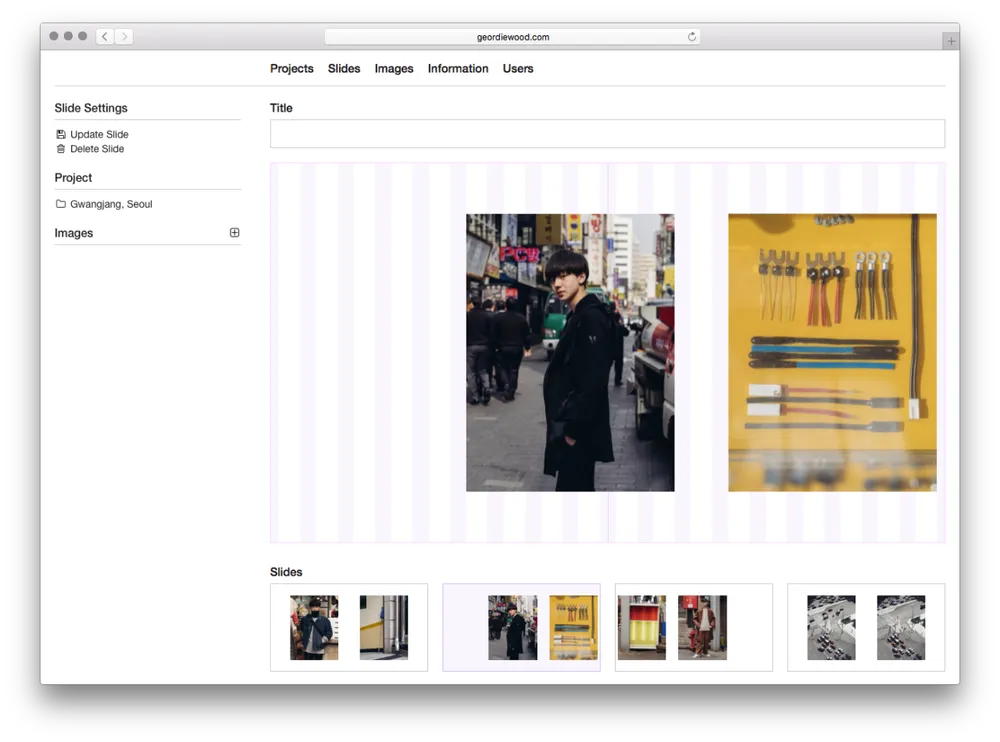This screenshot has height=742, width=1000.
Task: Switch to the Slides section
Action: tap(344, 68)
